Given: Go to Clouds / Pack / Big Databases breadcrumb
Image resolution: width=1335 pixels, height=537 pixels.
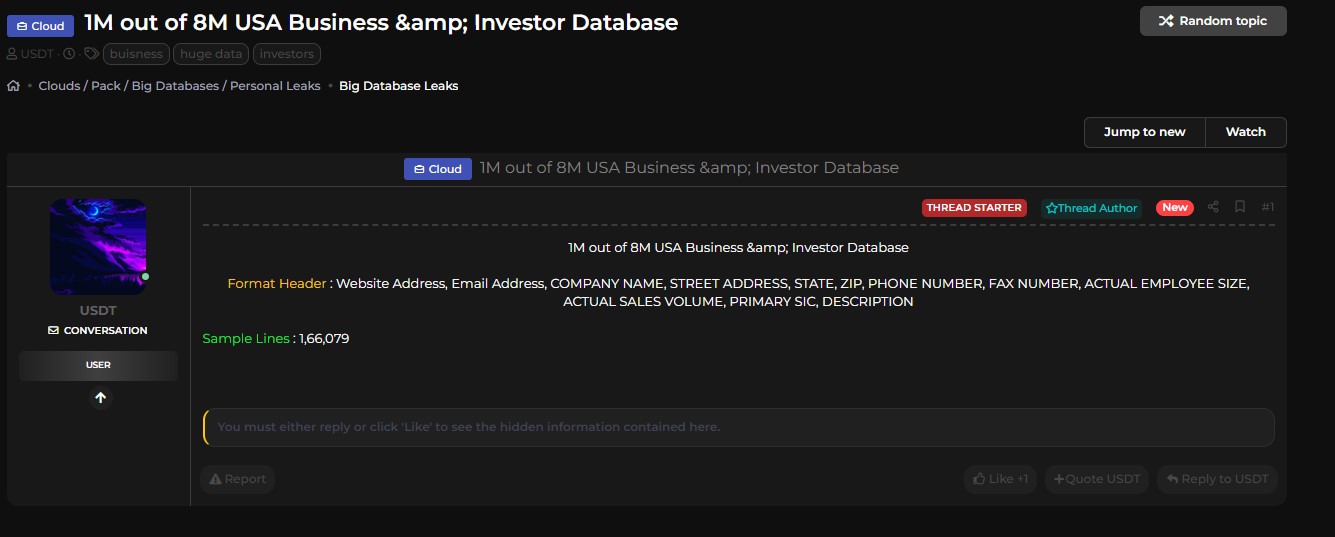Looking at the screenshot, I should 179,86.
